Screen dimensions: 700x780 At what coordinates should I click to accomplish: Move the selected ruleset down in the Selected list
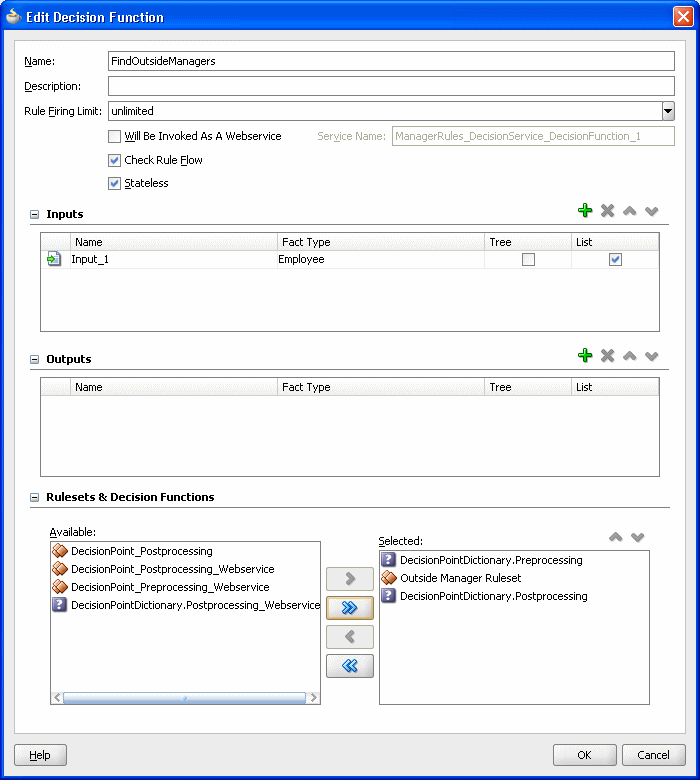638,537
